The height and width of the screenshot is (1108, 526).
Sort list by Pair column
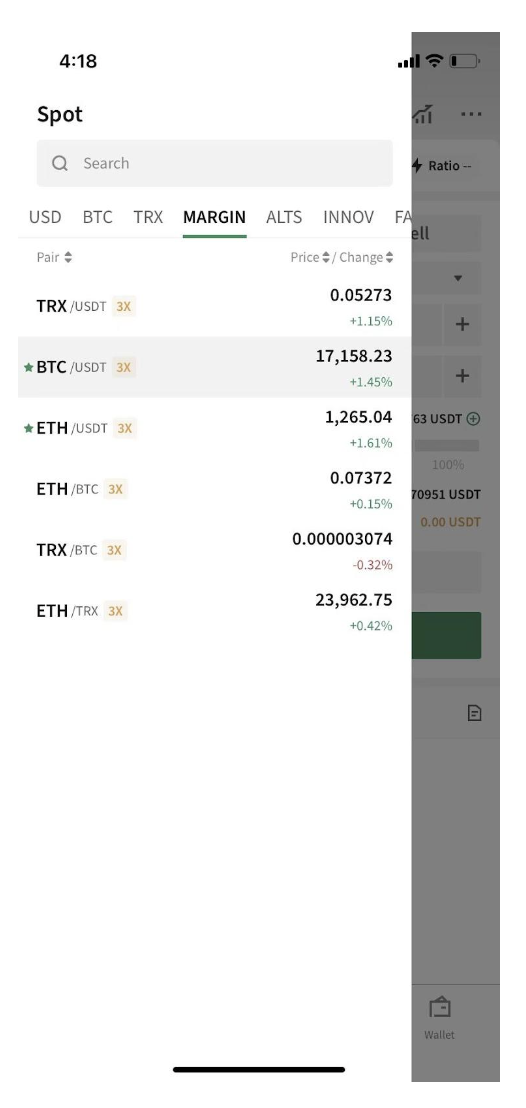pos(54,257)
